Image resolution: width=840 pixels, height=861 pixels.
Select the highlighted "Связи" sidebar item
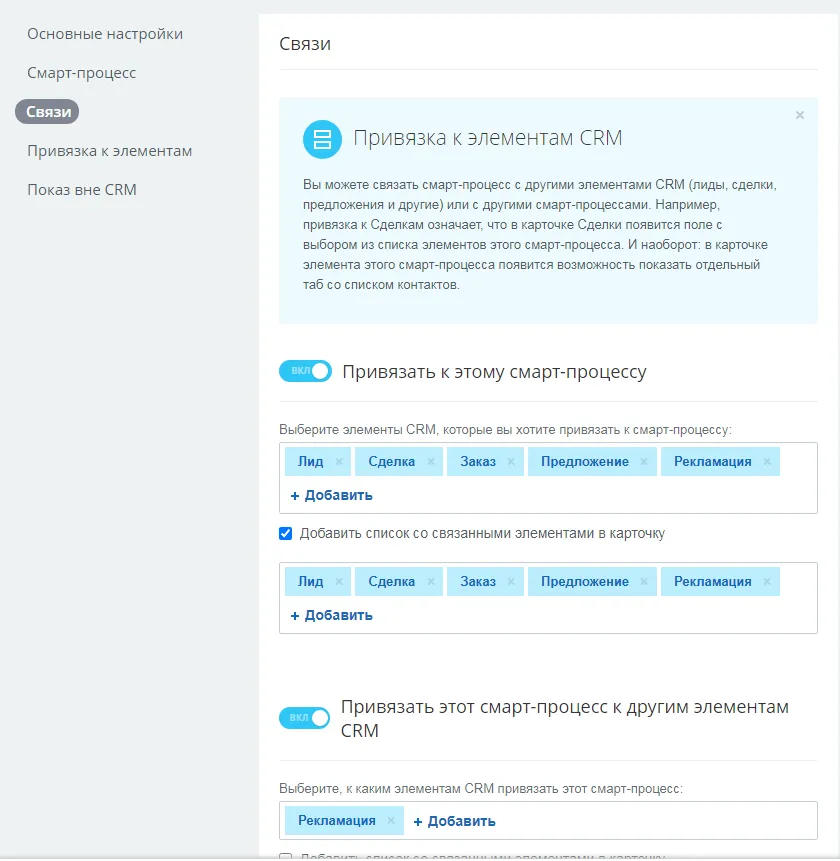46,112
